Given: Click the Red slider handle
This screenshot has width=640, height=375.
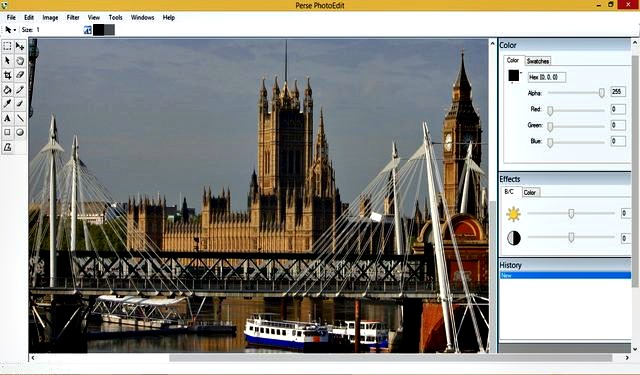Looking at the screenshot, I should (550, 111).
